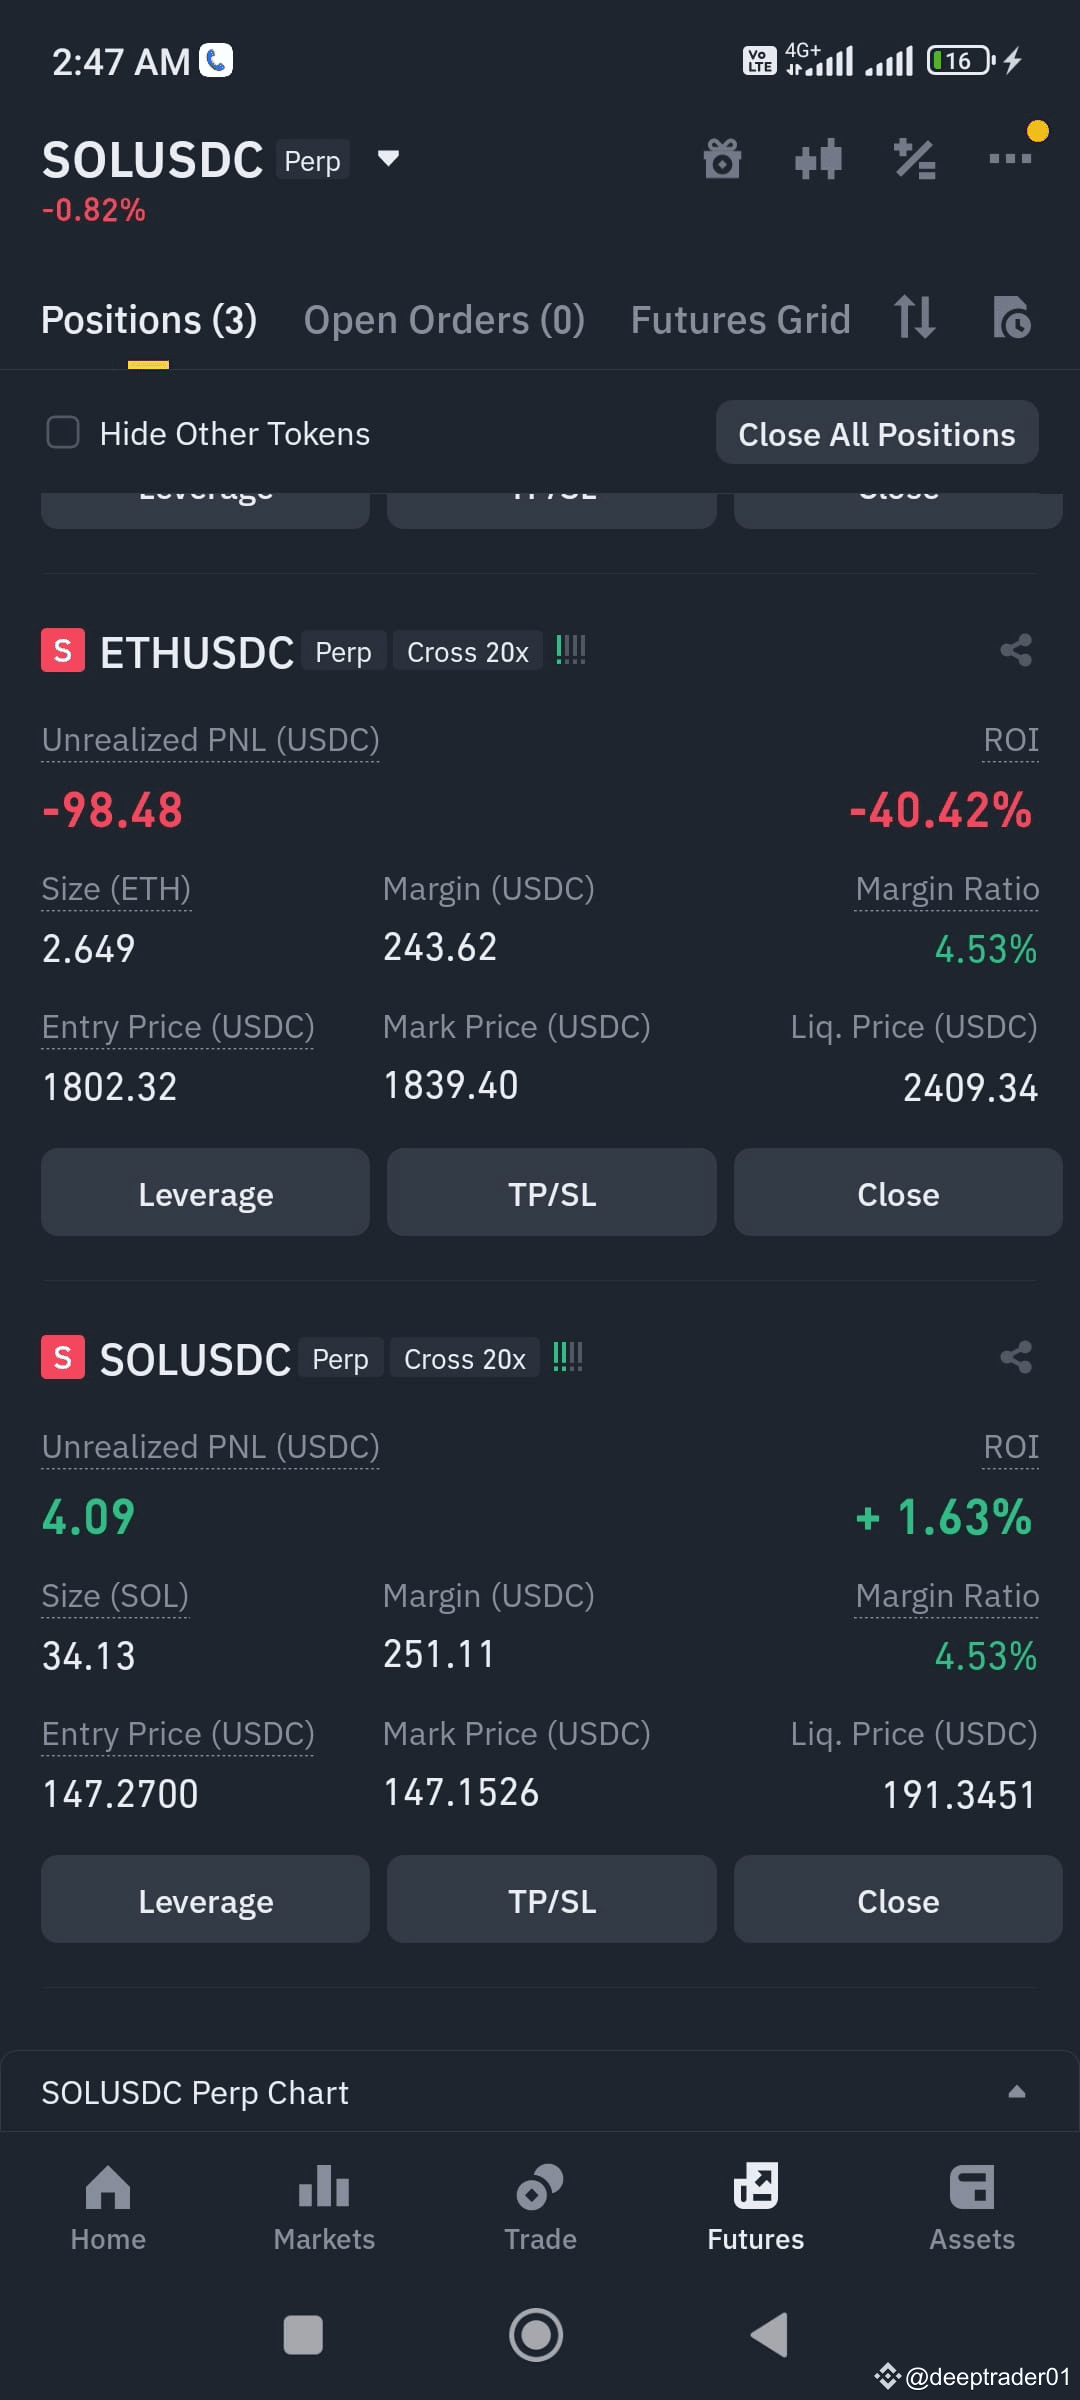
Task: Enable the Hide Other Tokens checkbox
Action: (x=63, y=433)
